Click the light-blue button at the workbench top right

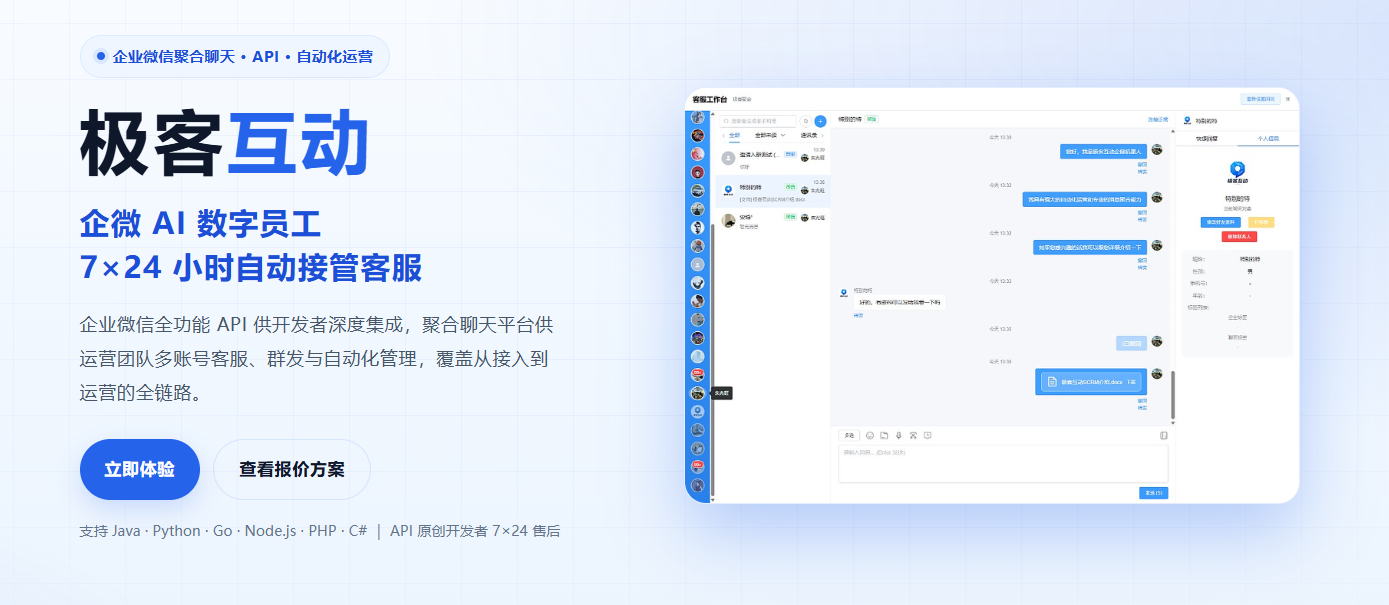pyautogui.click(x=1260, y=99)
